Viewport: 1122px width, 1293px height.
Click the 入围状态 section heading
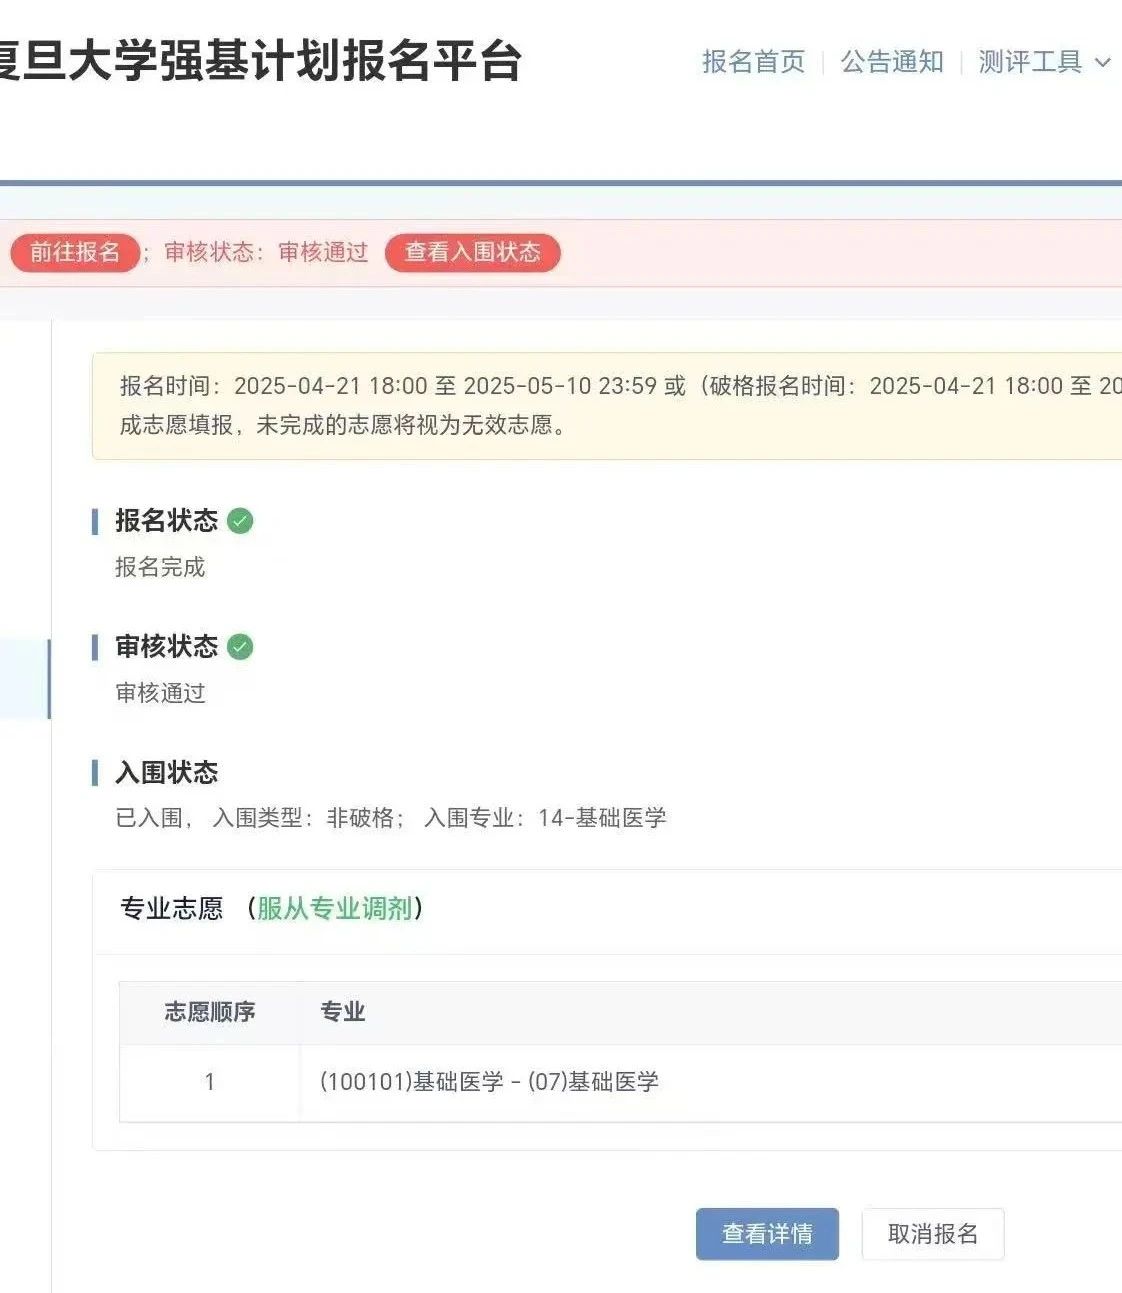tap(166, 773)
